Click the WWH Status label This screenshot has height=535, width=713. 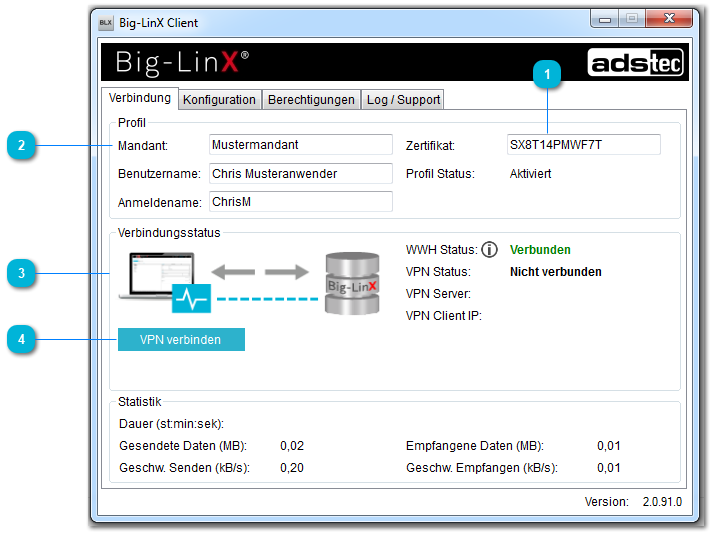coord(442,250)
